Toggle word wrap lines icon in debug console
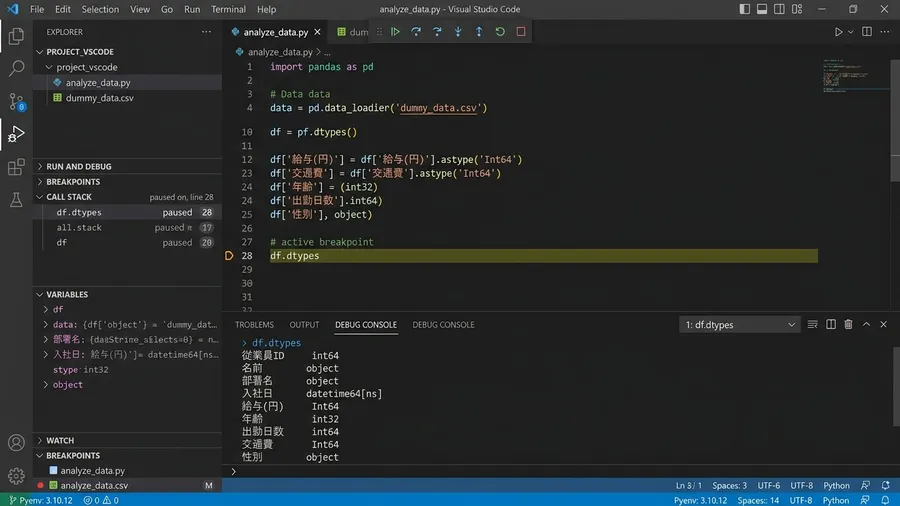Screen dimensions: 900x506 tap(812, 324)
